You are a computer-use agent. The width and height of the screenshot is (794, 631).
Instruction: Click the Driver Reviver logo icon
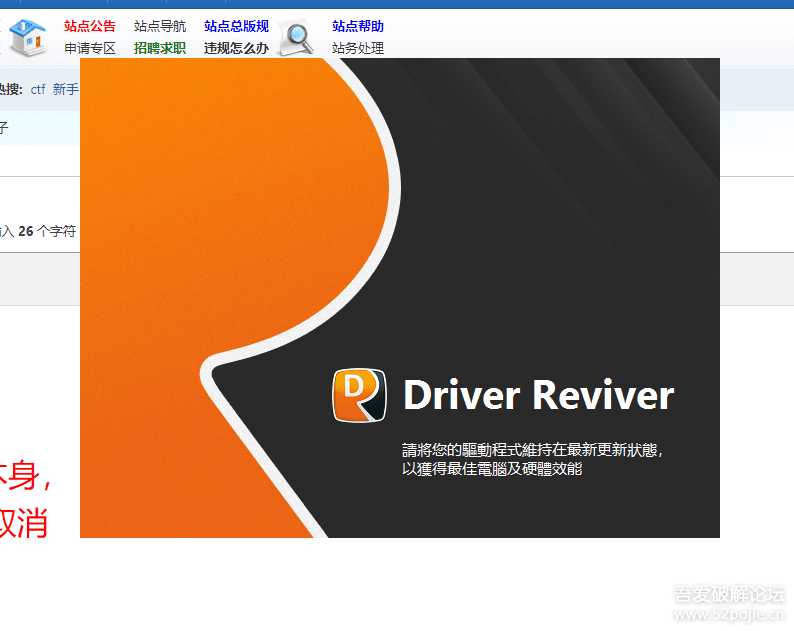[359, 396]
